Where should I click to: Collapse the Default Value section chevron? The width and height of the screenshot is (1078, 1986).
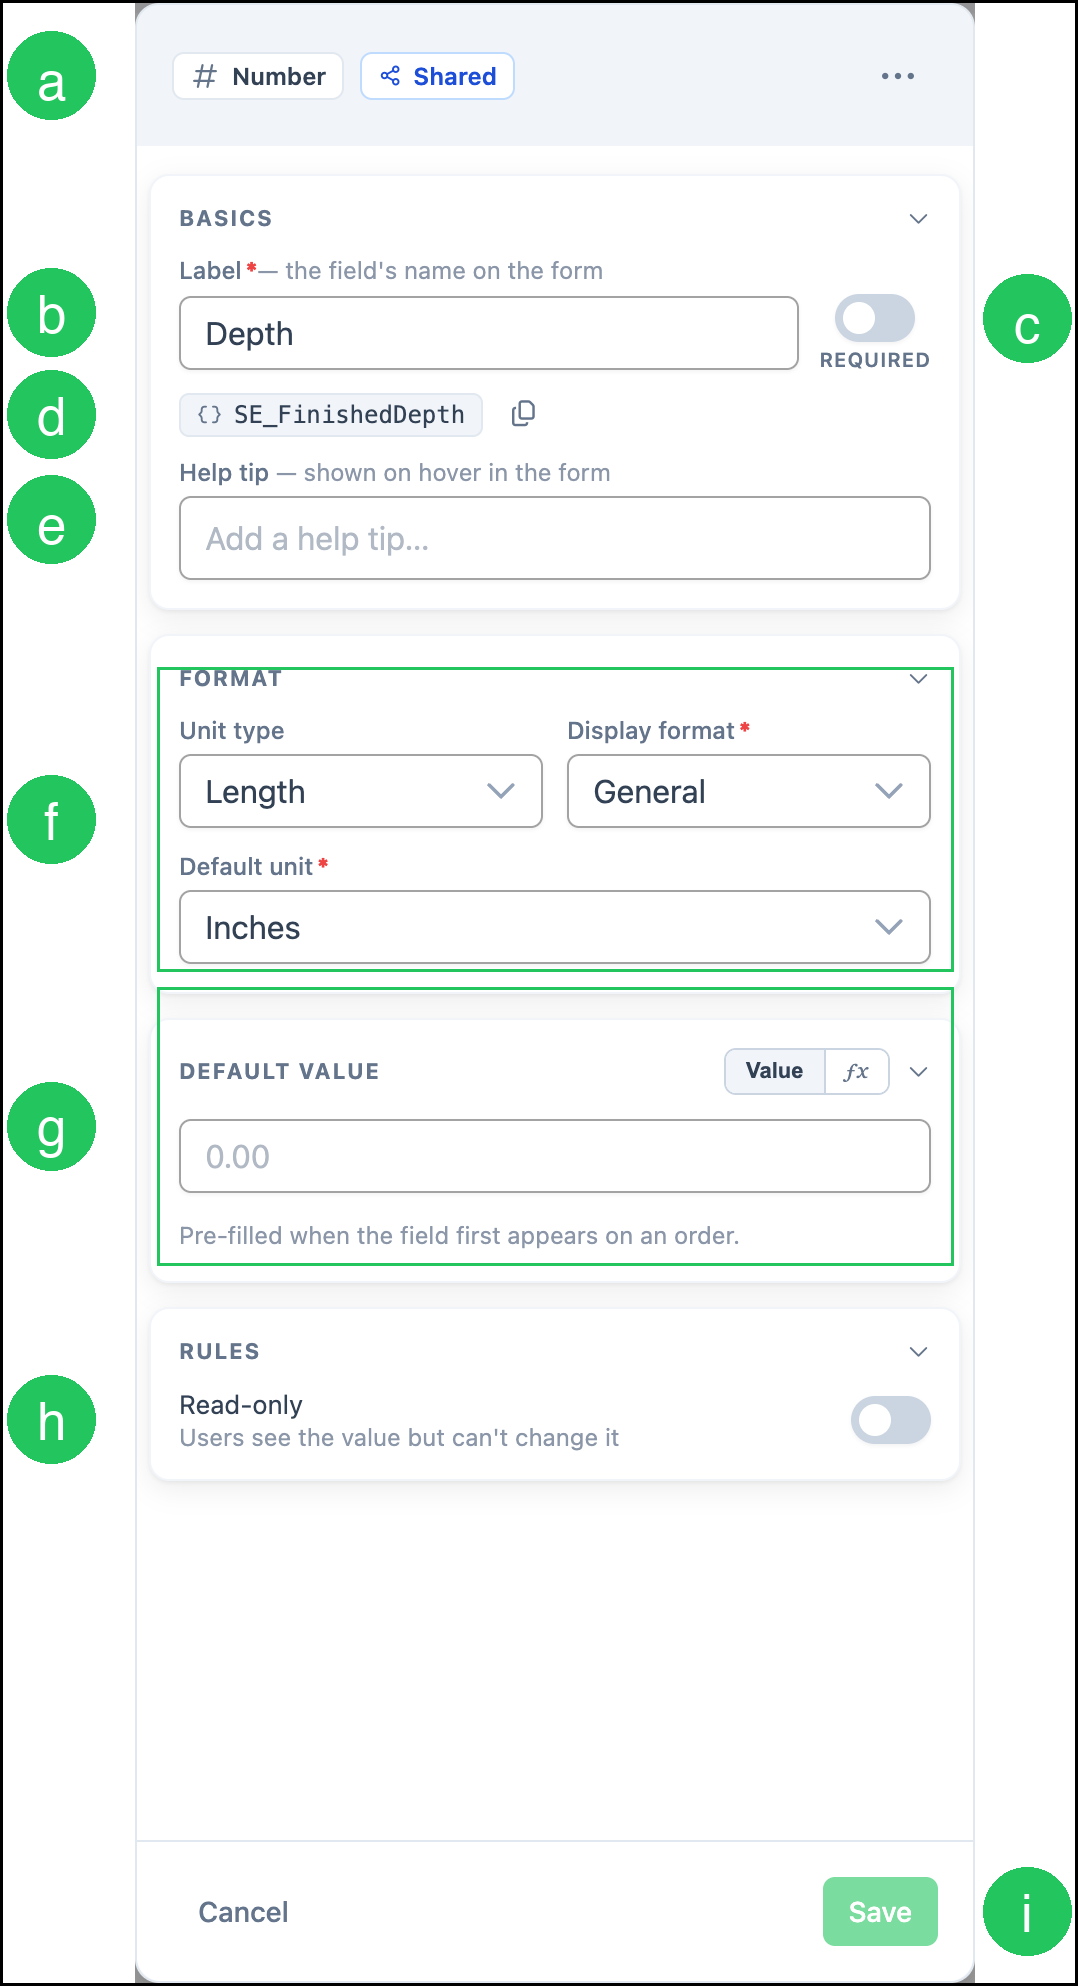tap(918, 1072)
